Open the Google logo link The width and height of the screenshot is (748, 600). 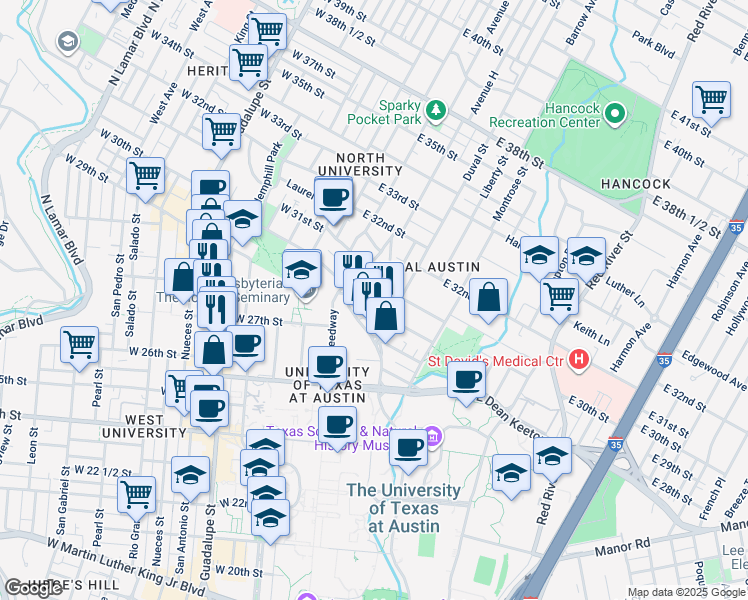click(x=33, y=589)
